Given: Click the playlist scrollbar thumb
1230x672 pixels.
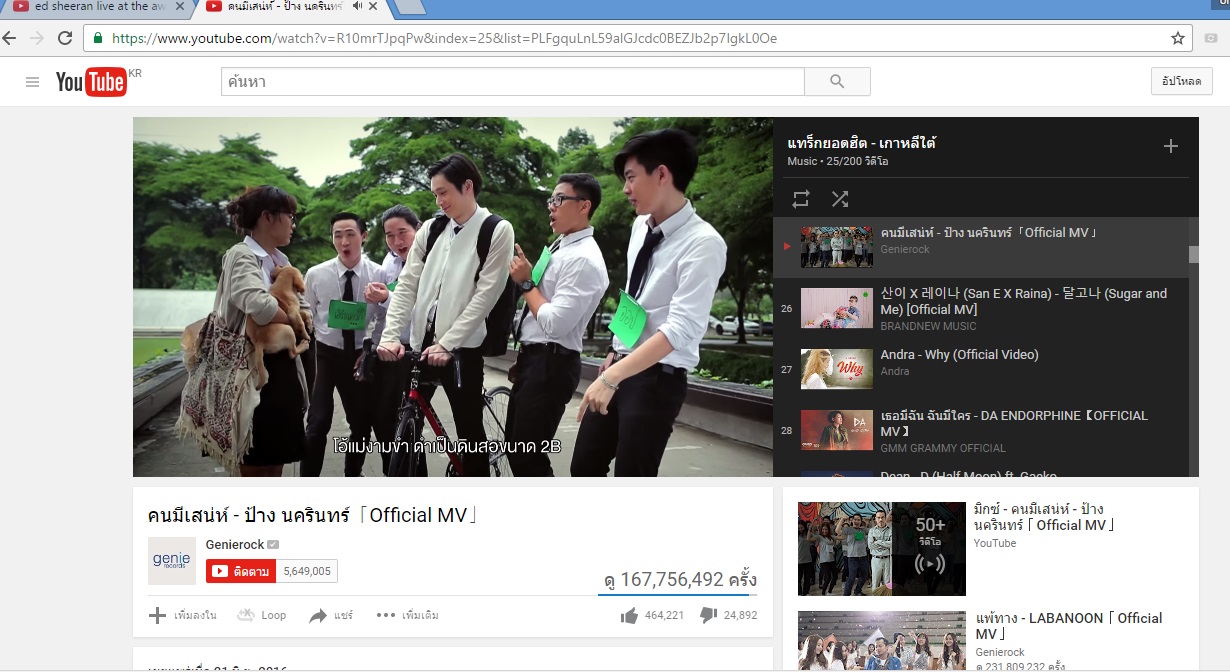Looking at the screenshot, I should point(1193,254).
